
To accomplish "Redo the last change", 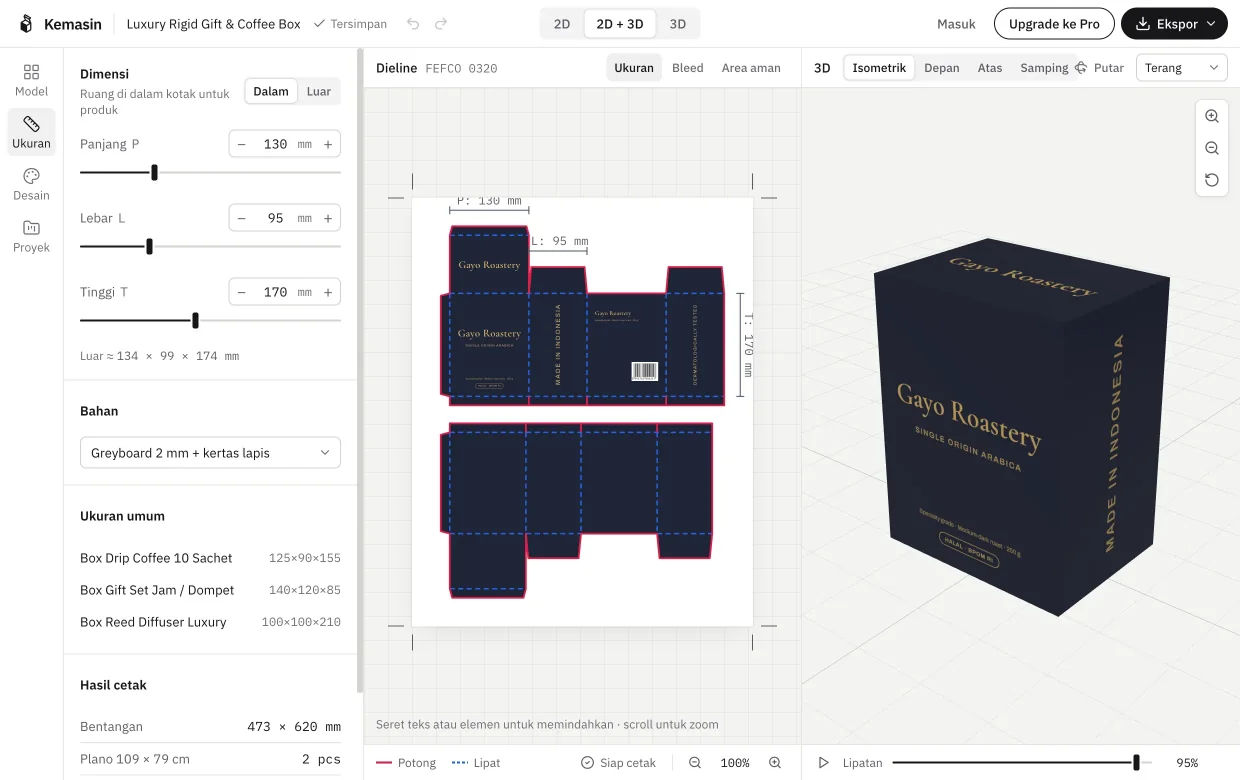I will pos(441,24).
